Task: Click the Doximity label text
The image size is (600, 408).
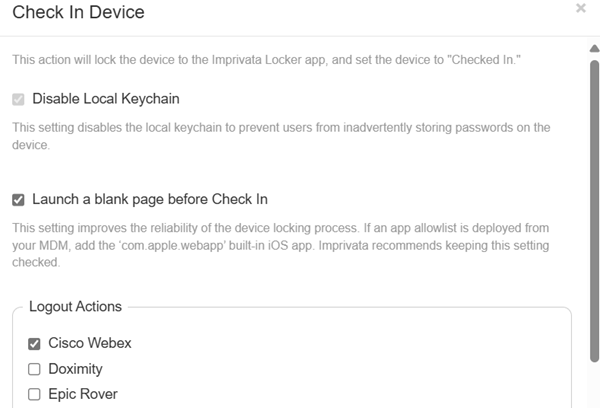Action: pos(75,369)
